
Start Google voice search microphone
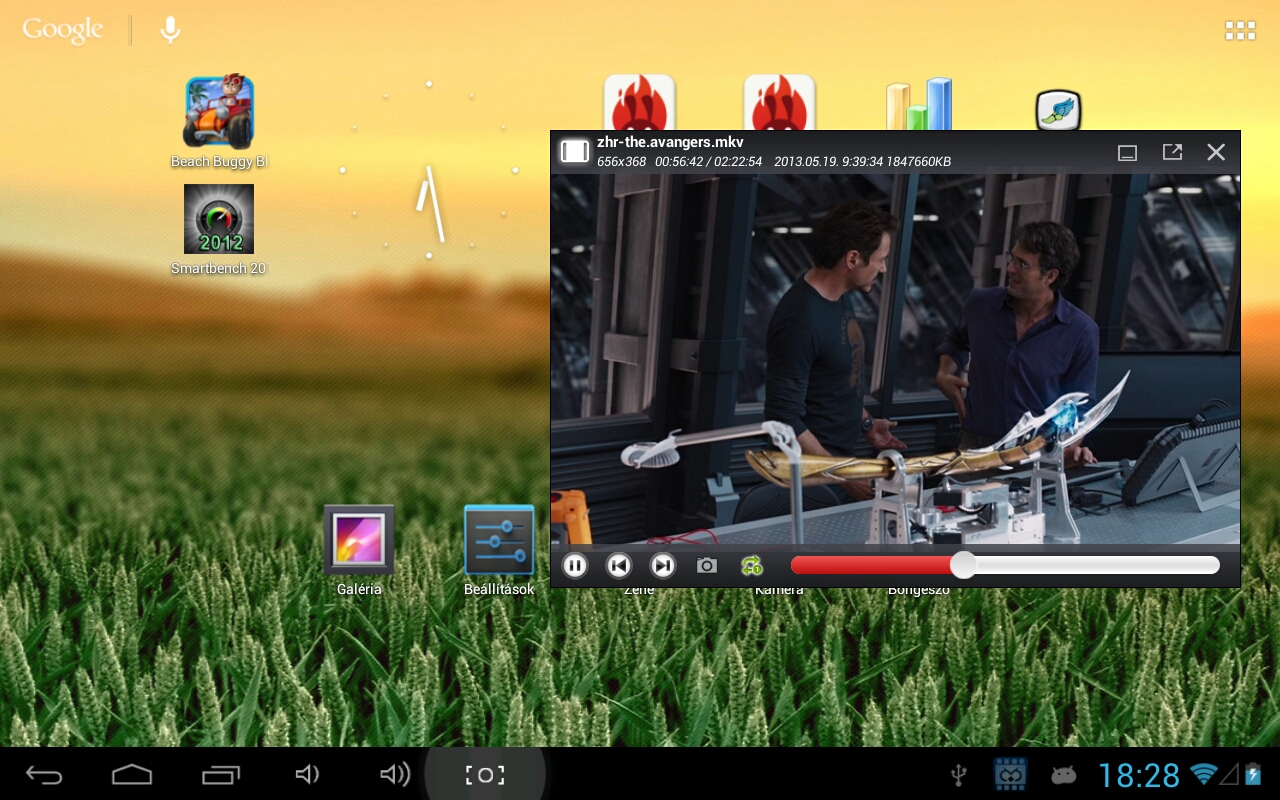coord(171,31)
